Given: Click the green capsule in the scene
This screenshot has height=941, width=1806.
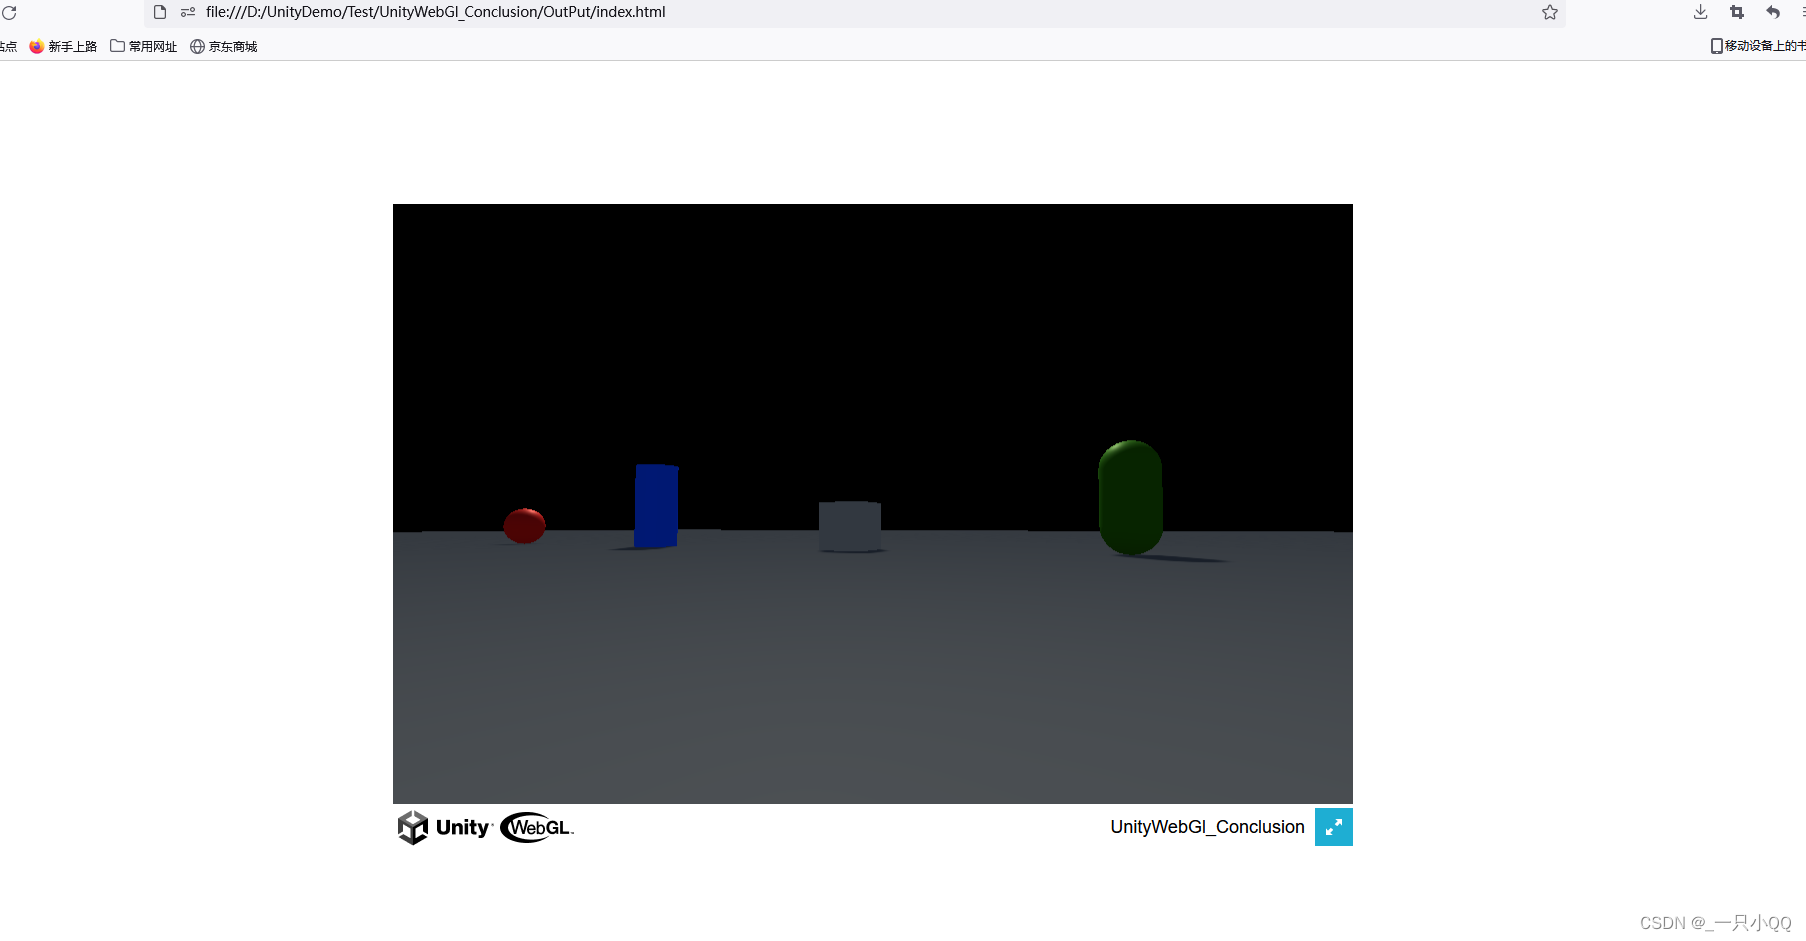Looking at the screenshot, I should tap(1130, 497).
